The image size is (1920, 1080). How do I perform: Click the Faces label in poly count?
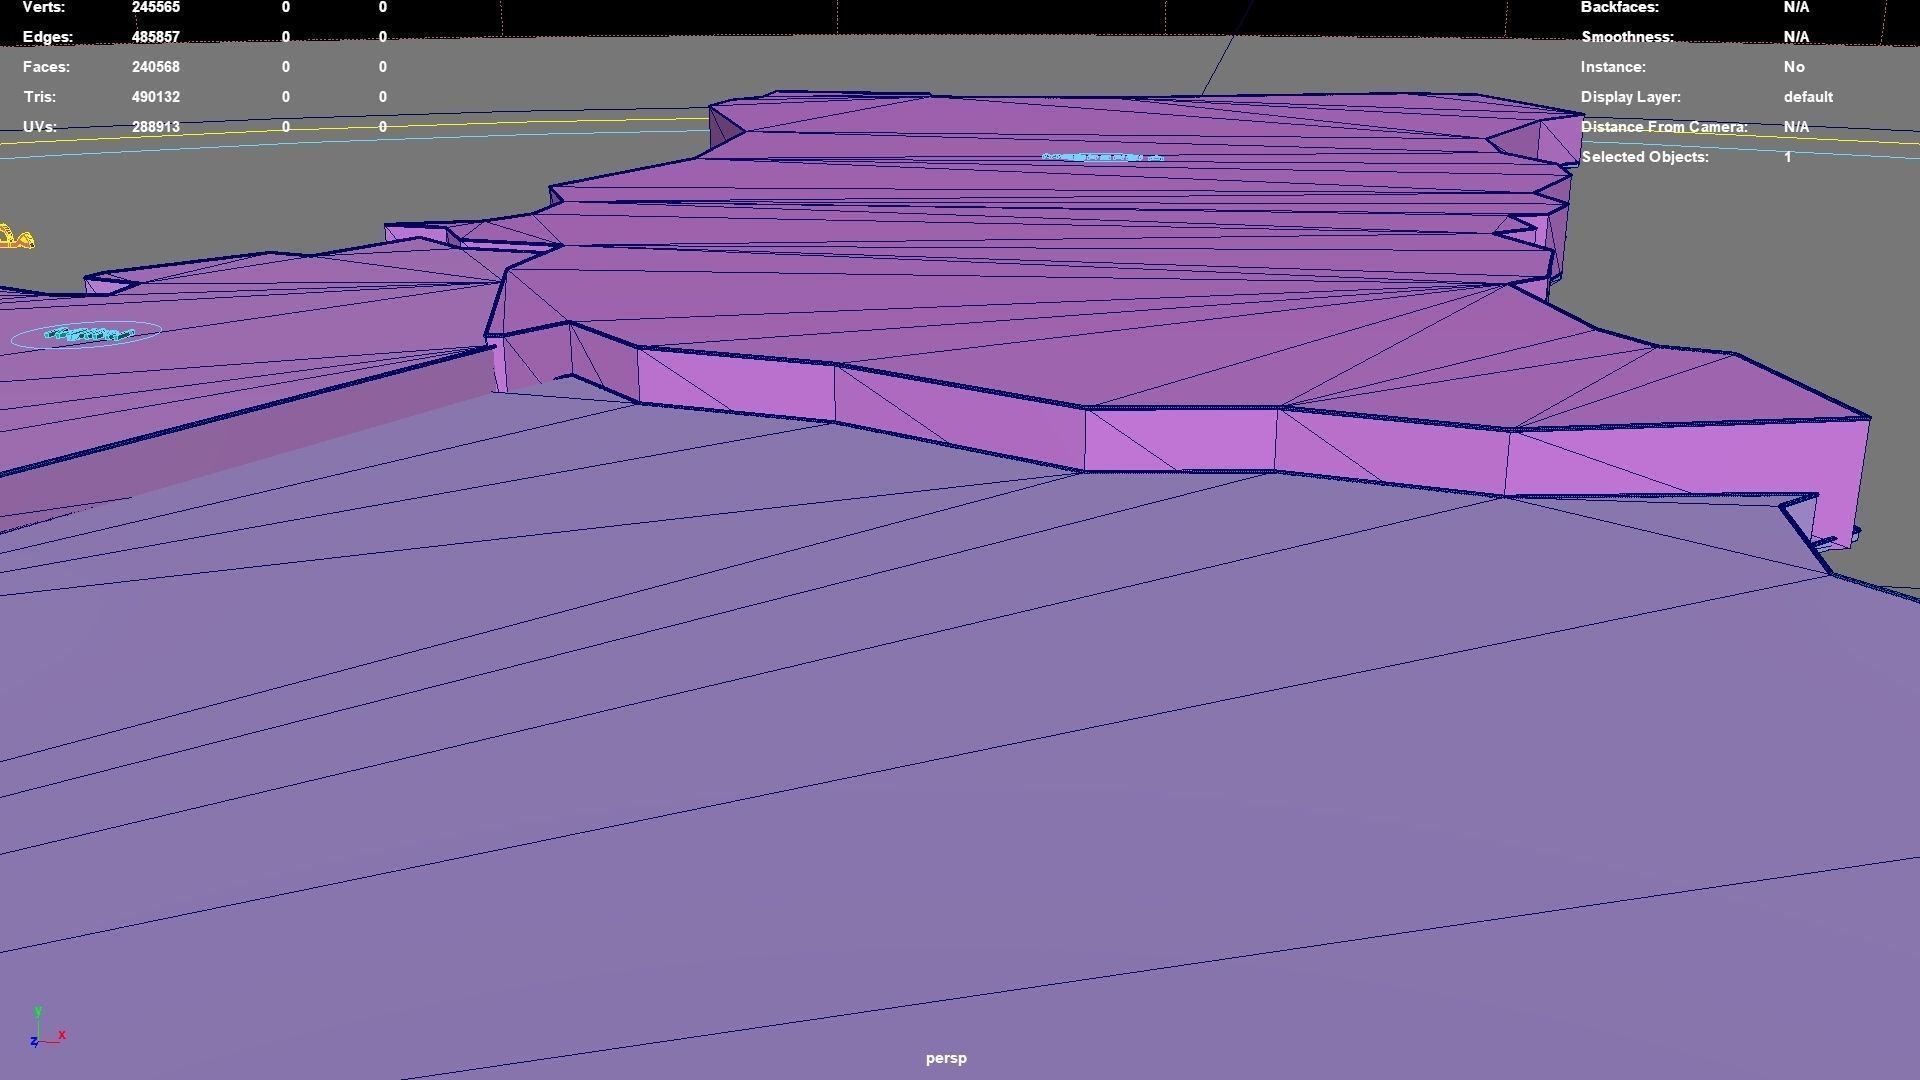pyautogui.click(x=46, y=67)
